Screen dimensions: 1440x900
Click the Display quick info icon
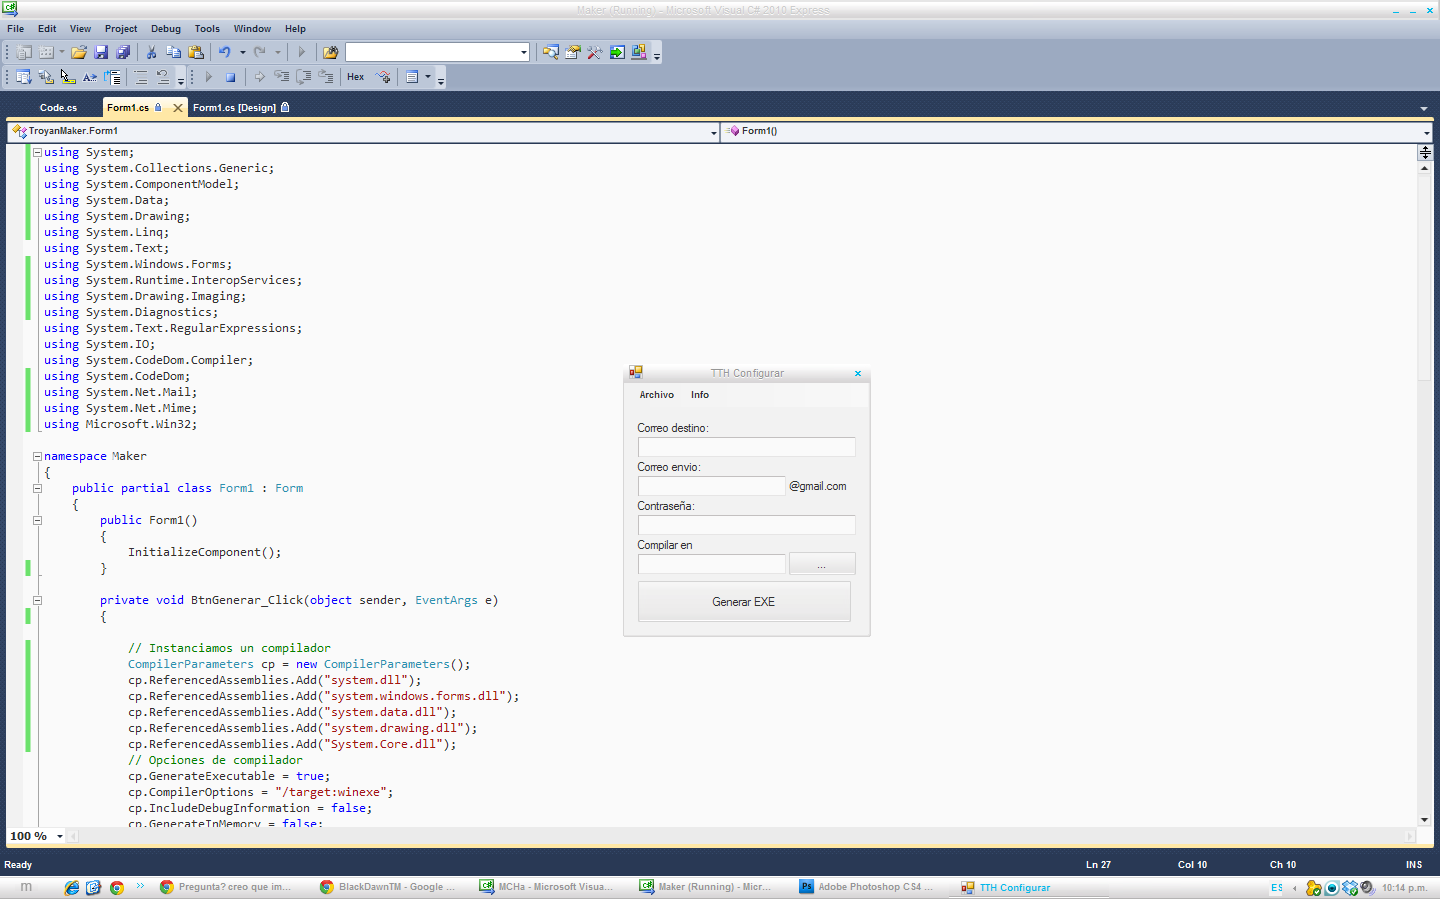pos(68,77)
